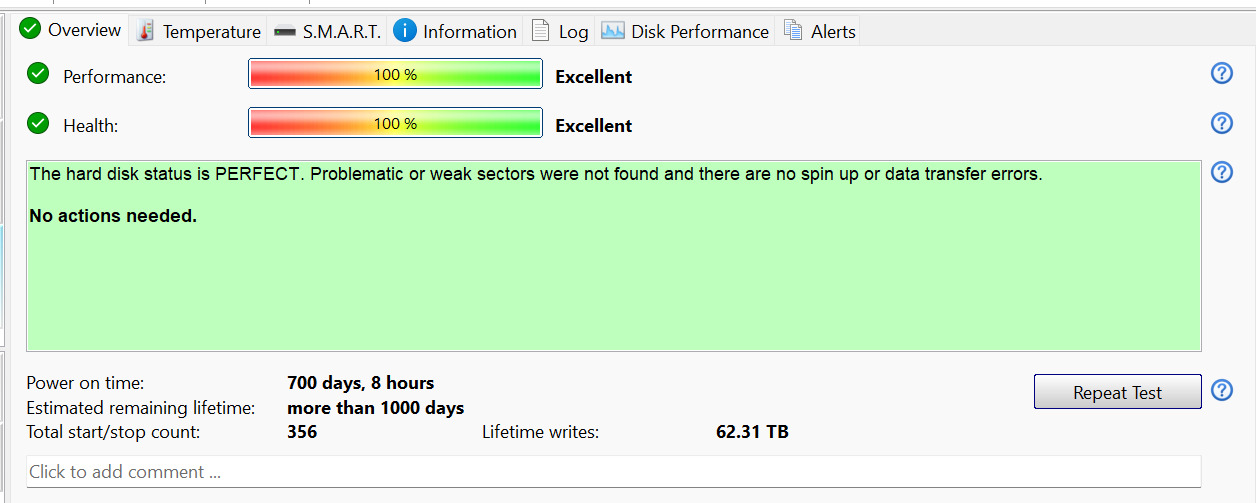
Task: Click help icon next to Repeat Test
Action: coord(1221,390)
